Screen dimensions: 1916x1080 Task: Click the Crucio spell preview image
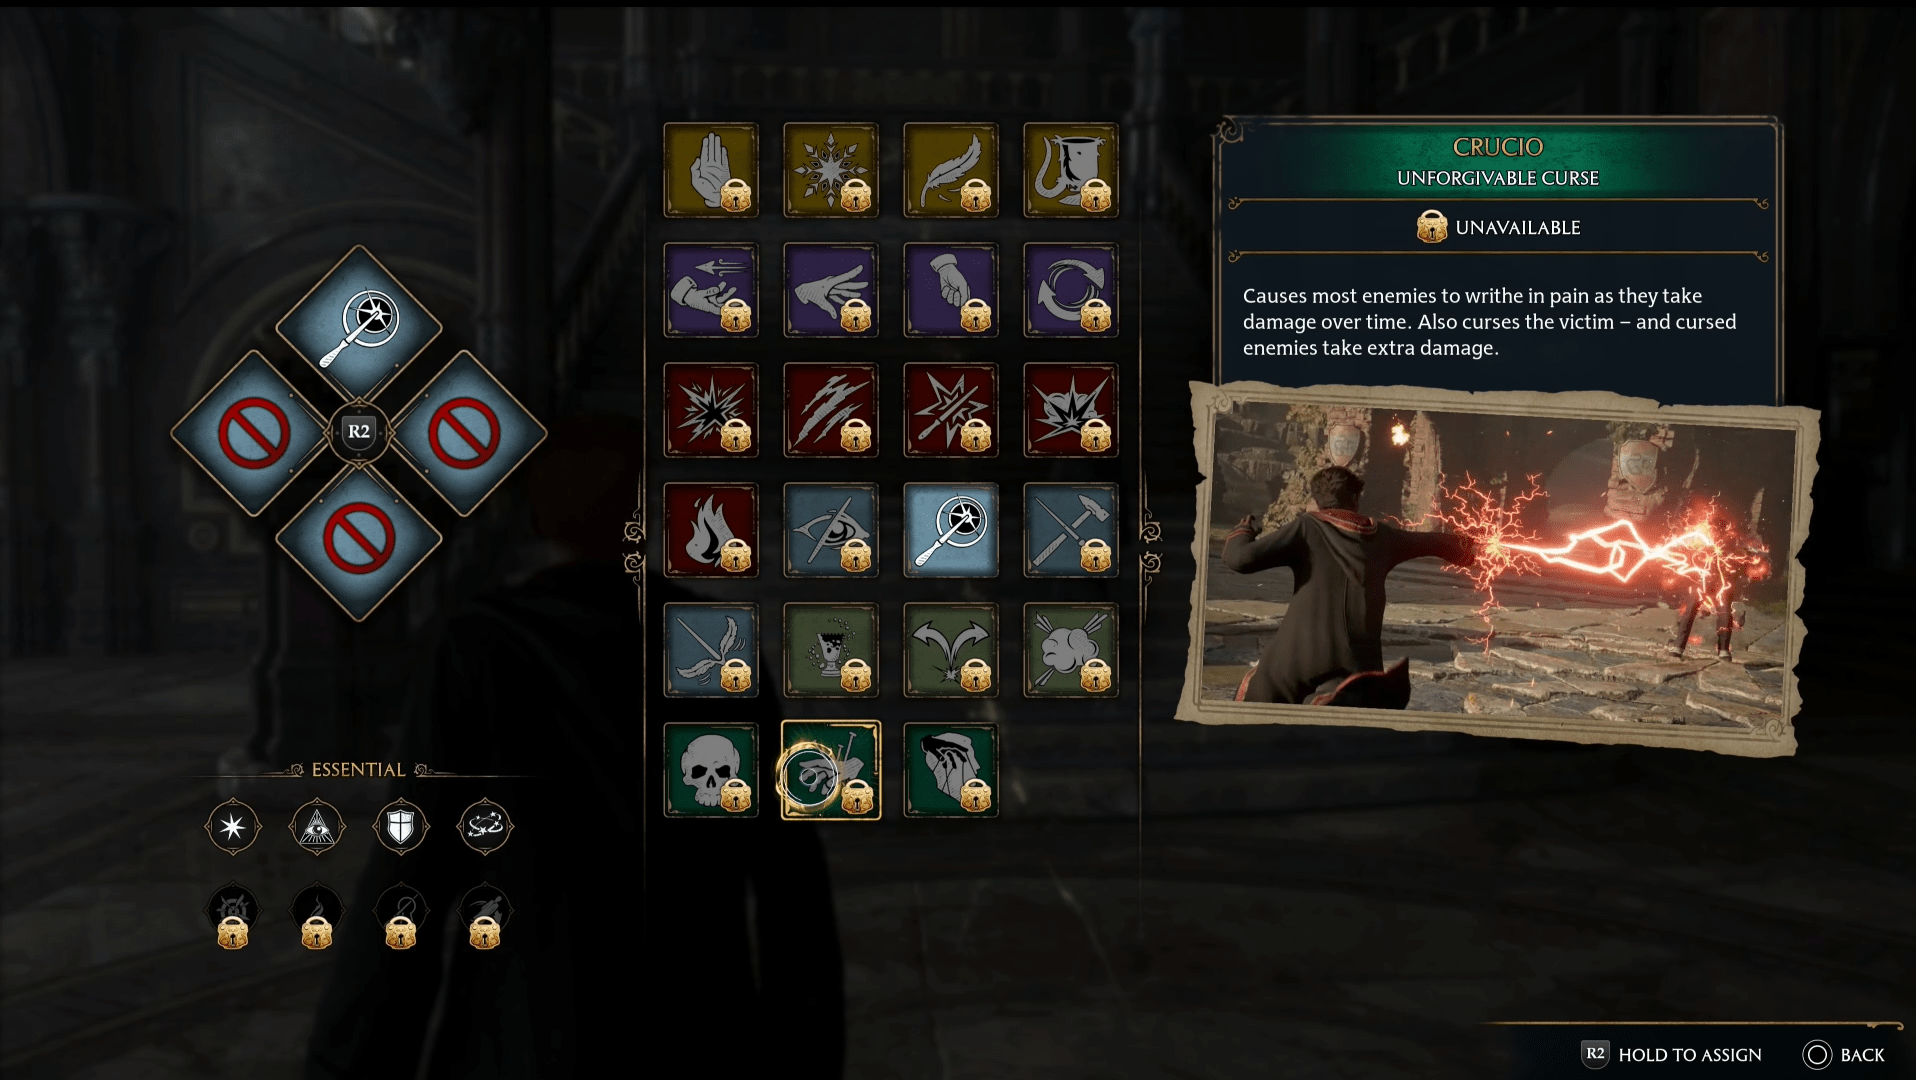click(x=1497, y=567)
